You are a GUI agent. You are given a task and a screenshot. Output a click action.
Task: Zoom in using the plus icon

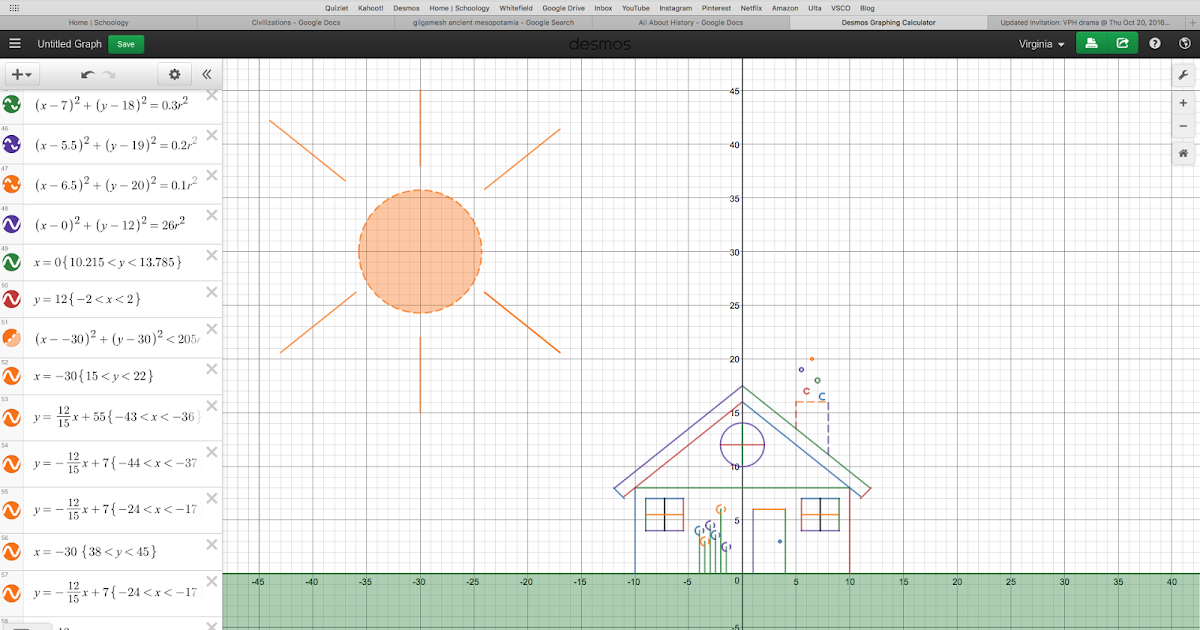1183,102
